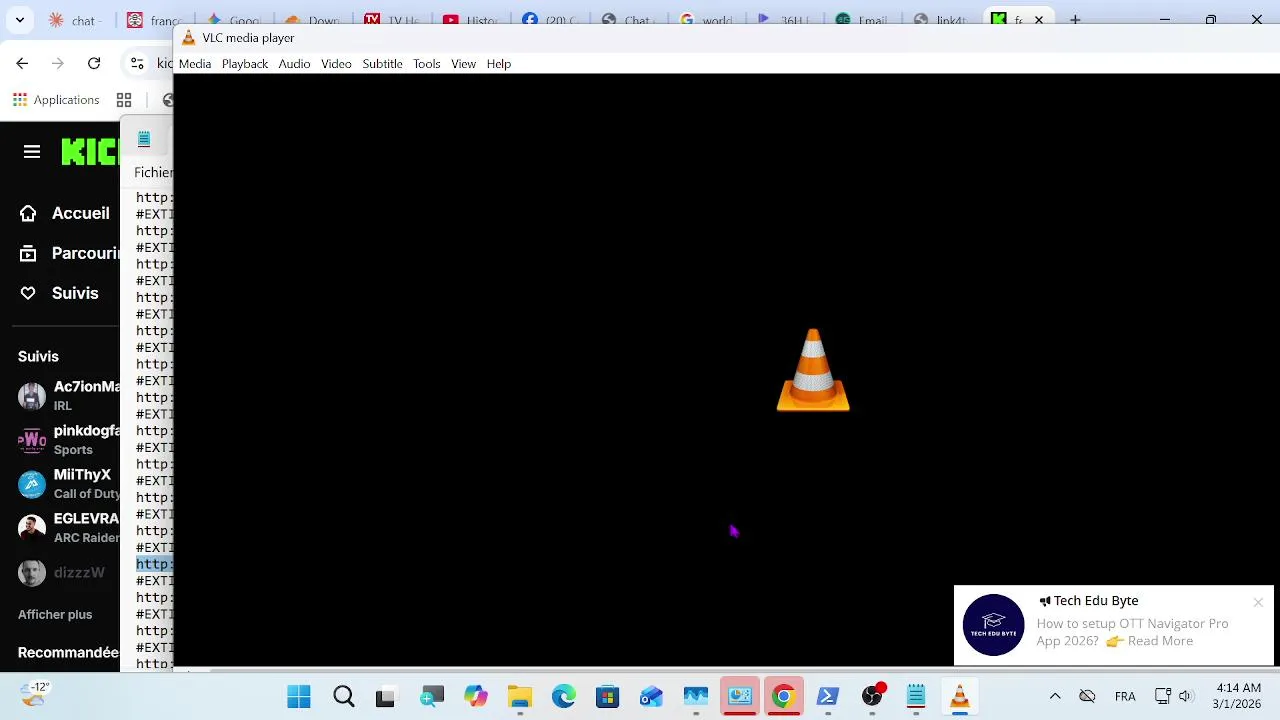Open Microsoft Store from taskbar
The width and height of the screenshot is (1280, 720).
click(607, 696)
